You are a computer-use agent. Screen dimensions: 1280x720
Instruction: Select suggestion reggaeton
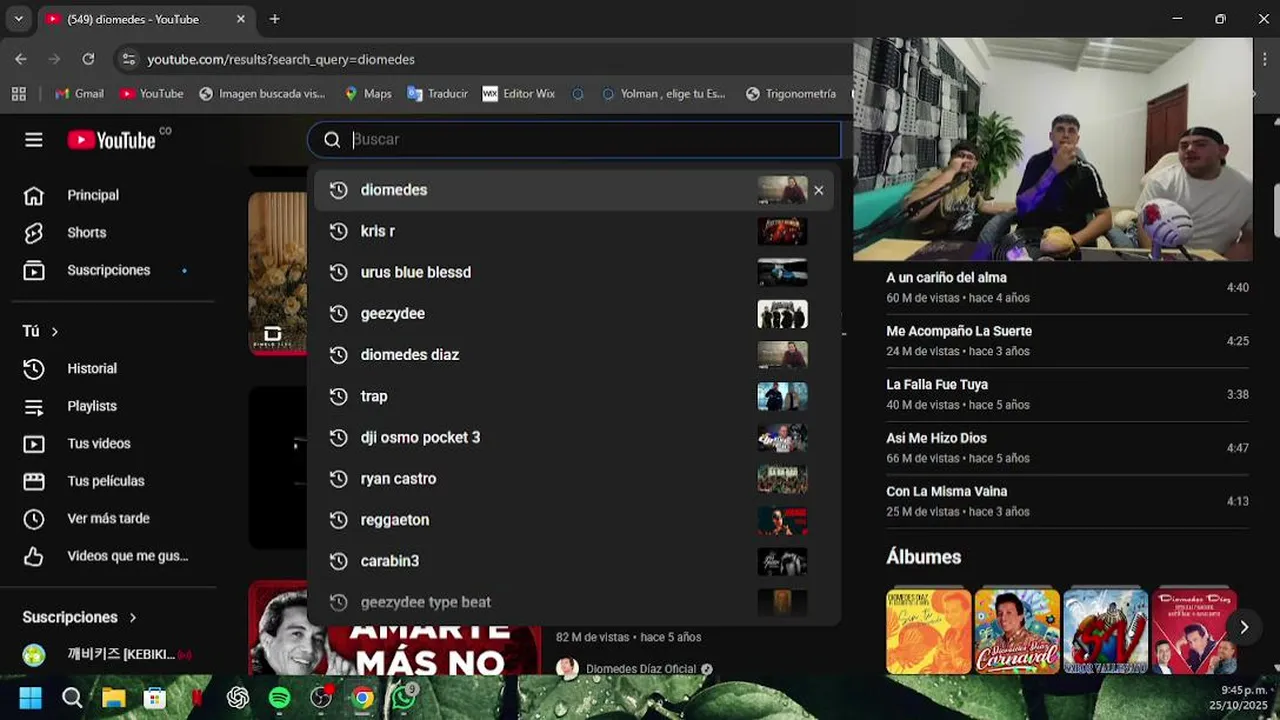[576, 520]
